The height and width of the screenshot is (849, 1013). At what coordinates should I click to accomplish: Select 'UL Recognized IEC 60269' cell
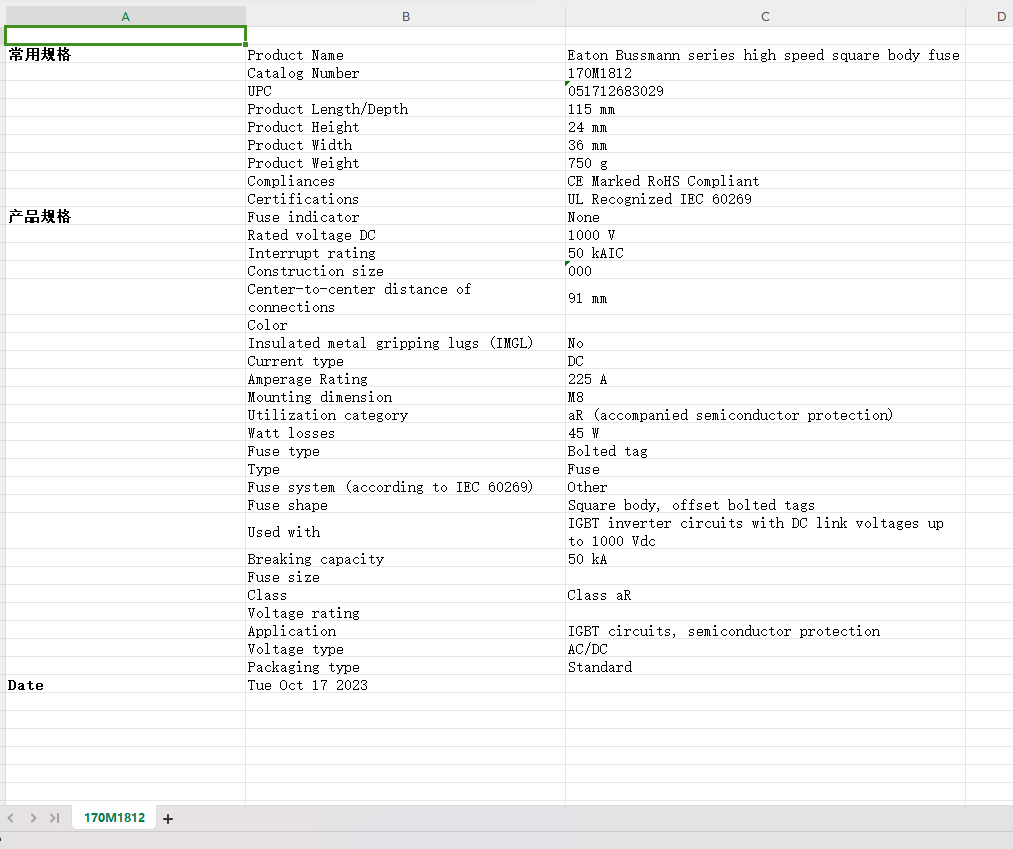pos(766,198)
